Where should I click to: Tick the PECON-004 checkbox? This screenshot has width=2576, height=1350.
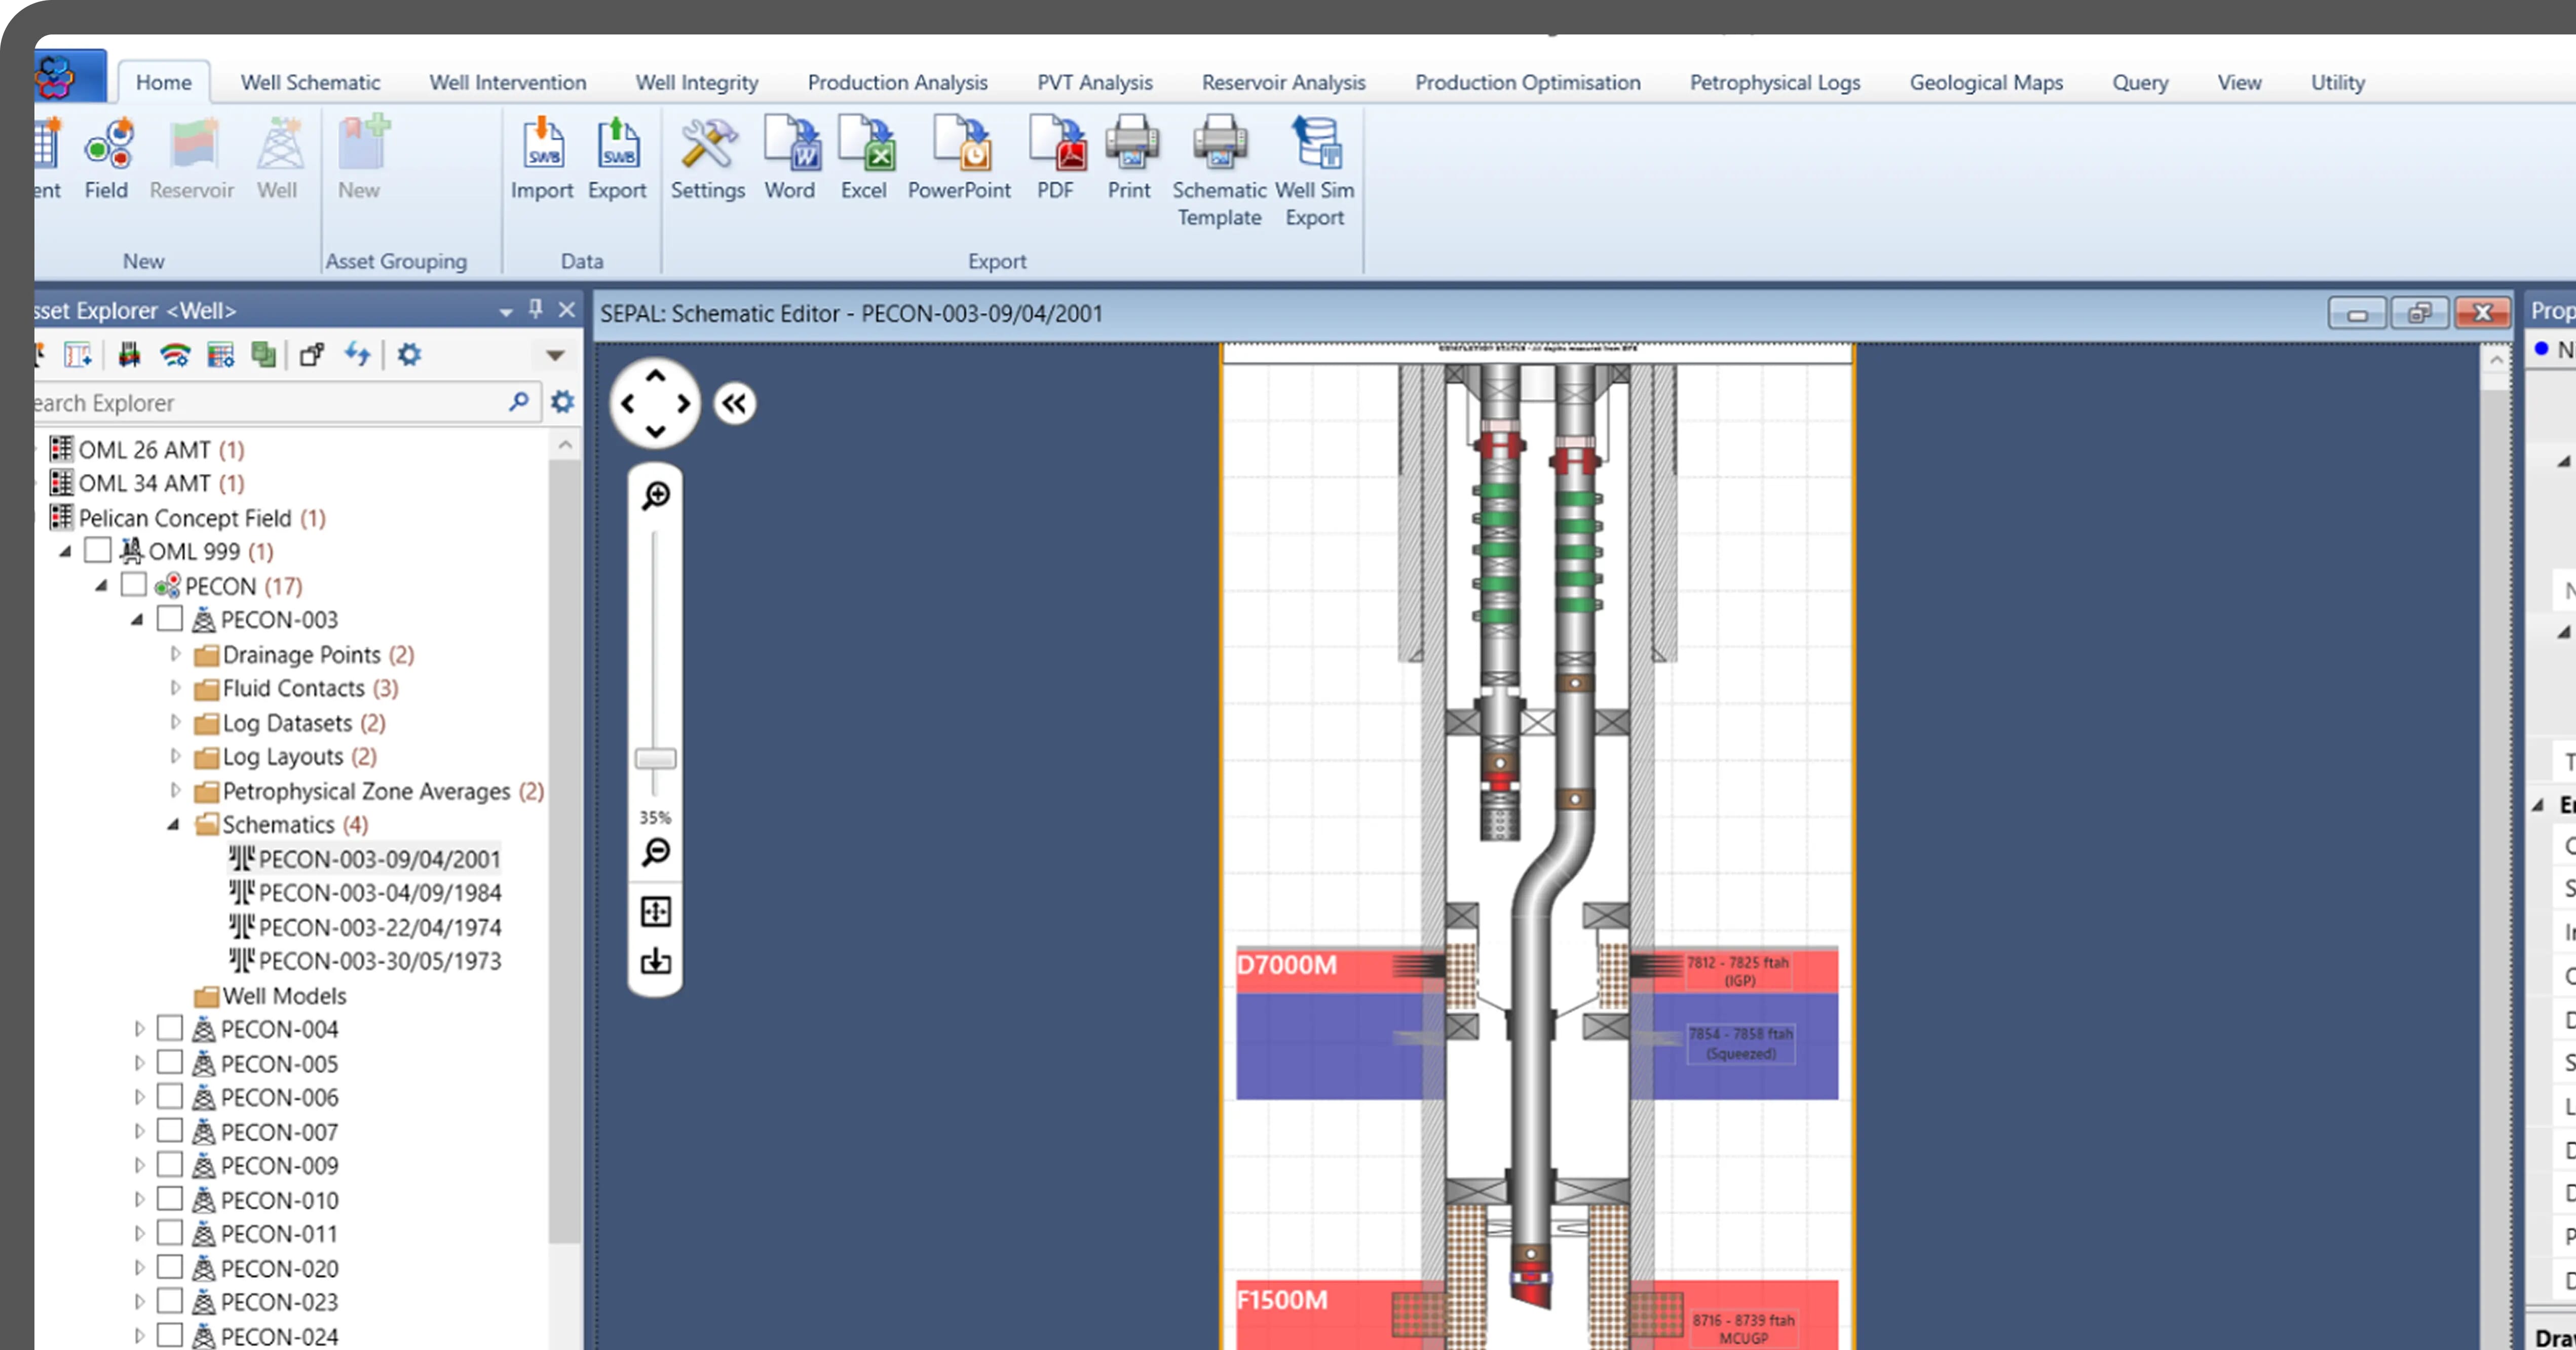pyautogui.click(x=170, y=1028)
